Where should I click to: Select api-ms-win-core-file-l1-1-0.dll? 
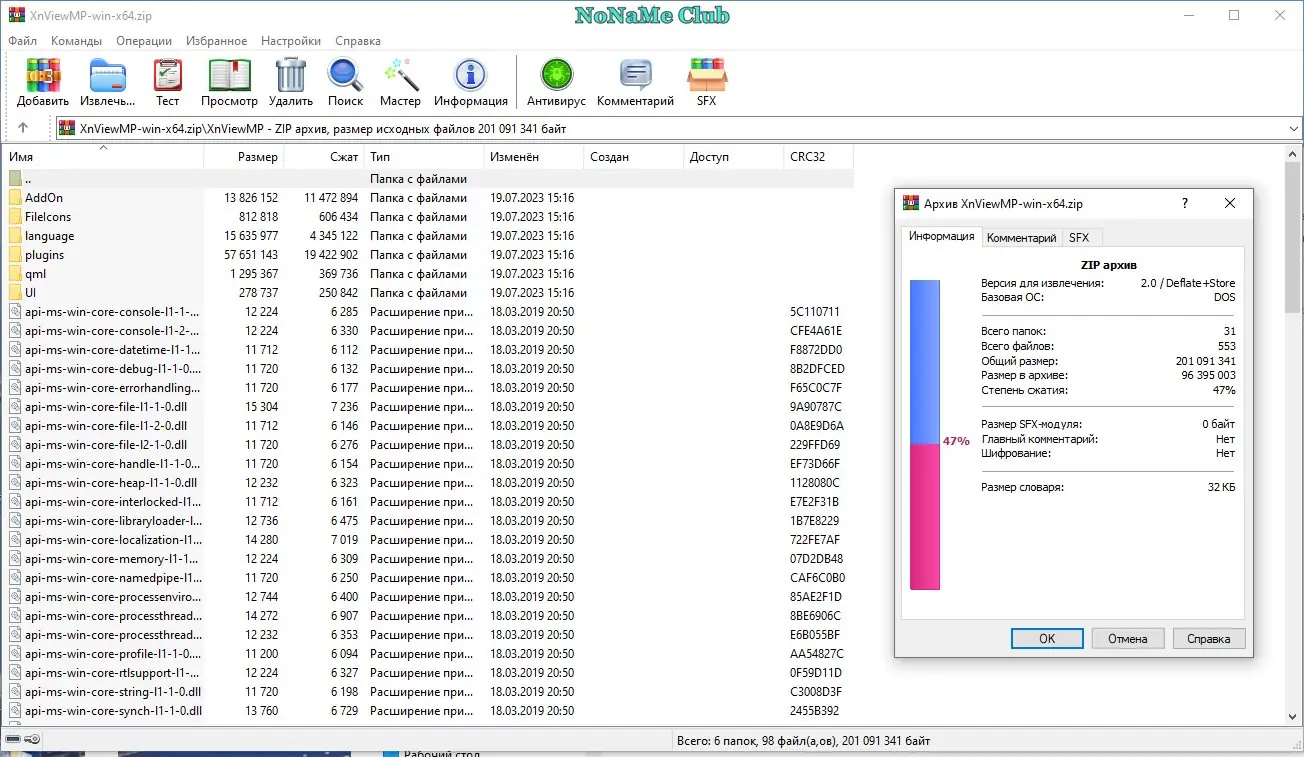click(105, 407)
